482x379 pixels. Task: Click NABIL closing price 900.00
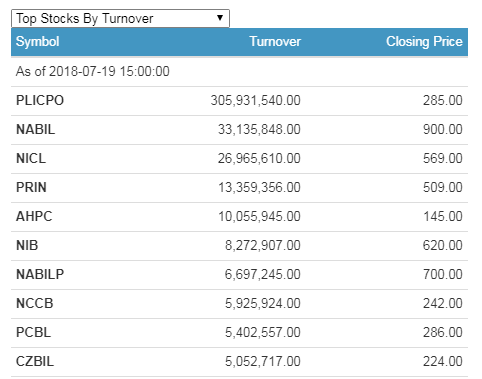443,129
